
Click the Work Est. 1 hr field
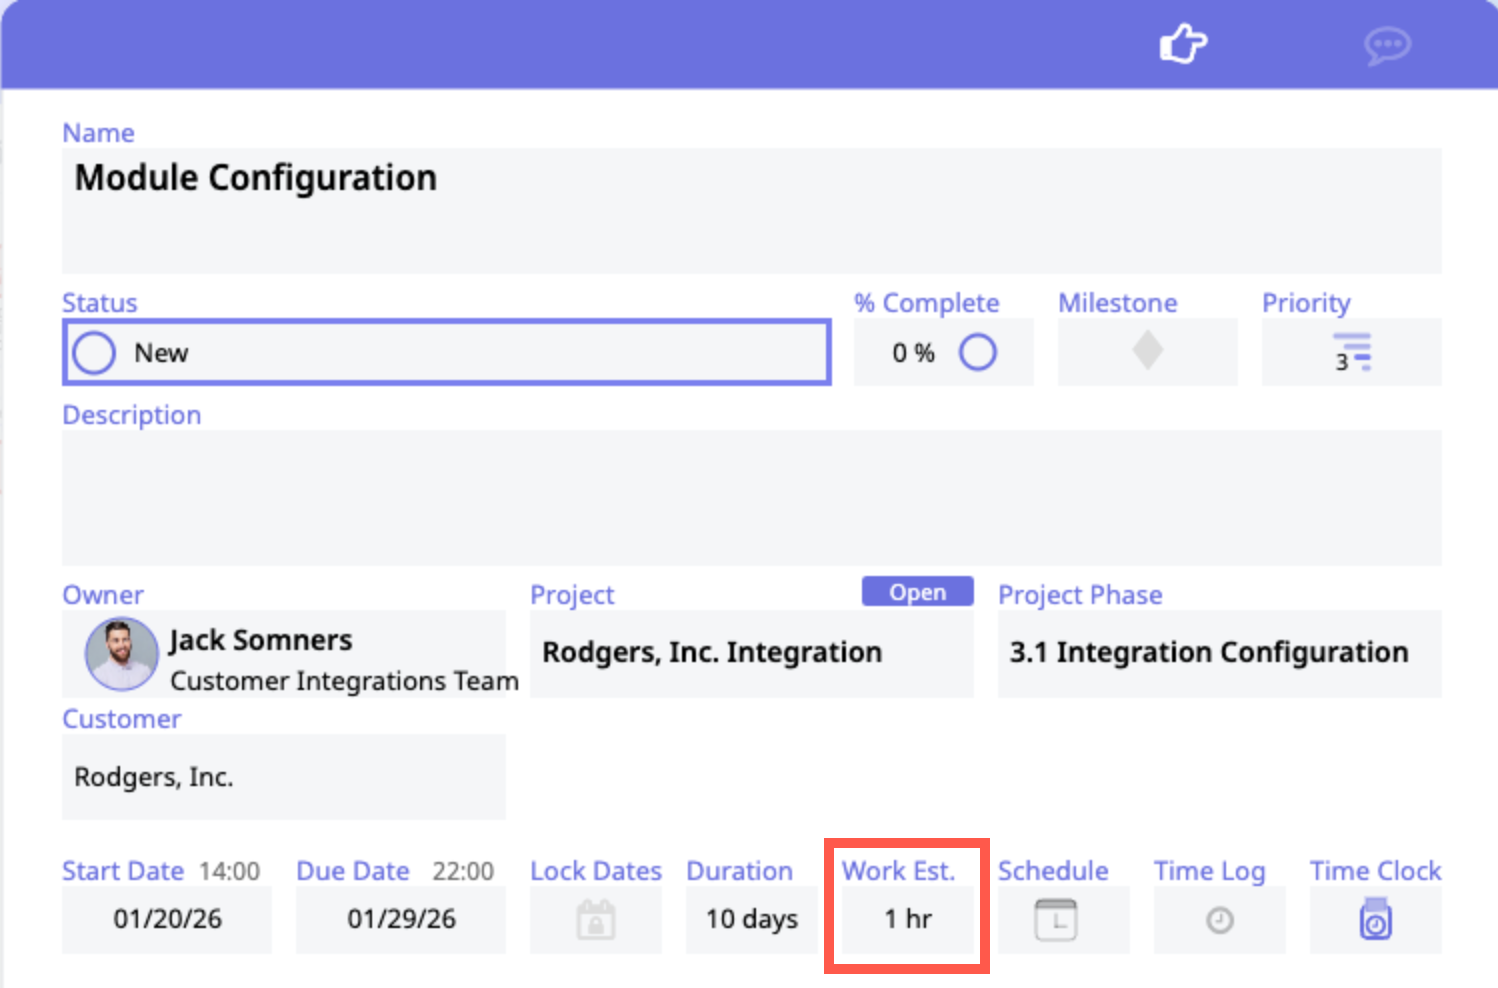(x=907, y=919)
